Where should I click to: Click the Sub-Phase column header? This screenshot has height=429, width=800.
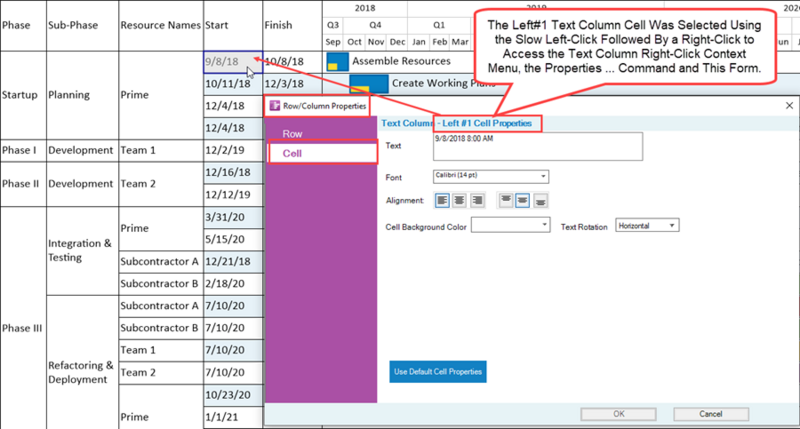(x=83, y=26)
